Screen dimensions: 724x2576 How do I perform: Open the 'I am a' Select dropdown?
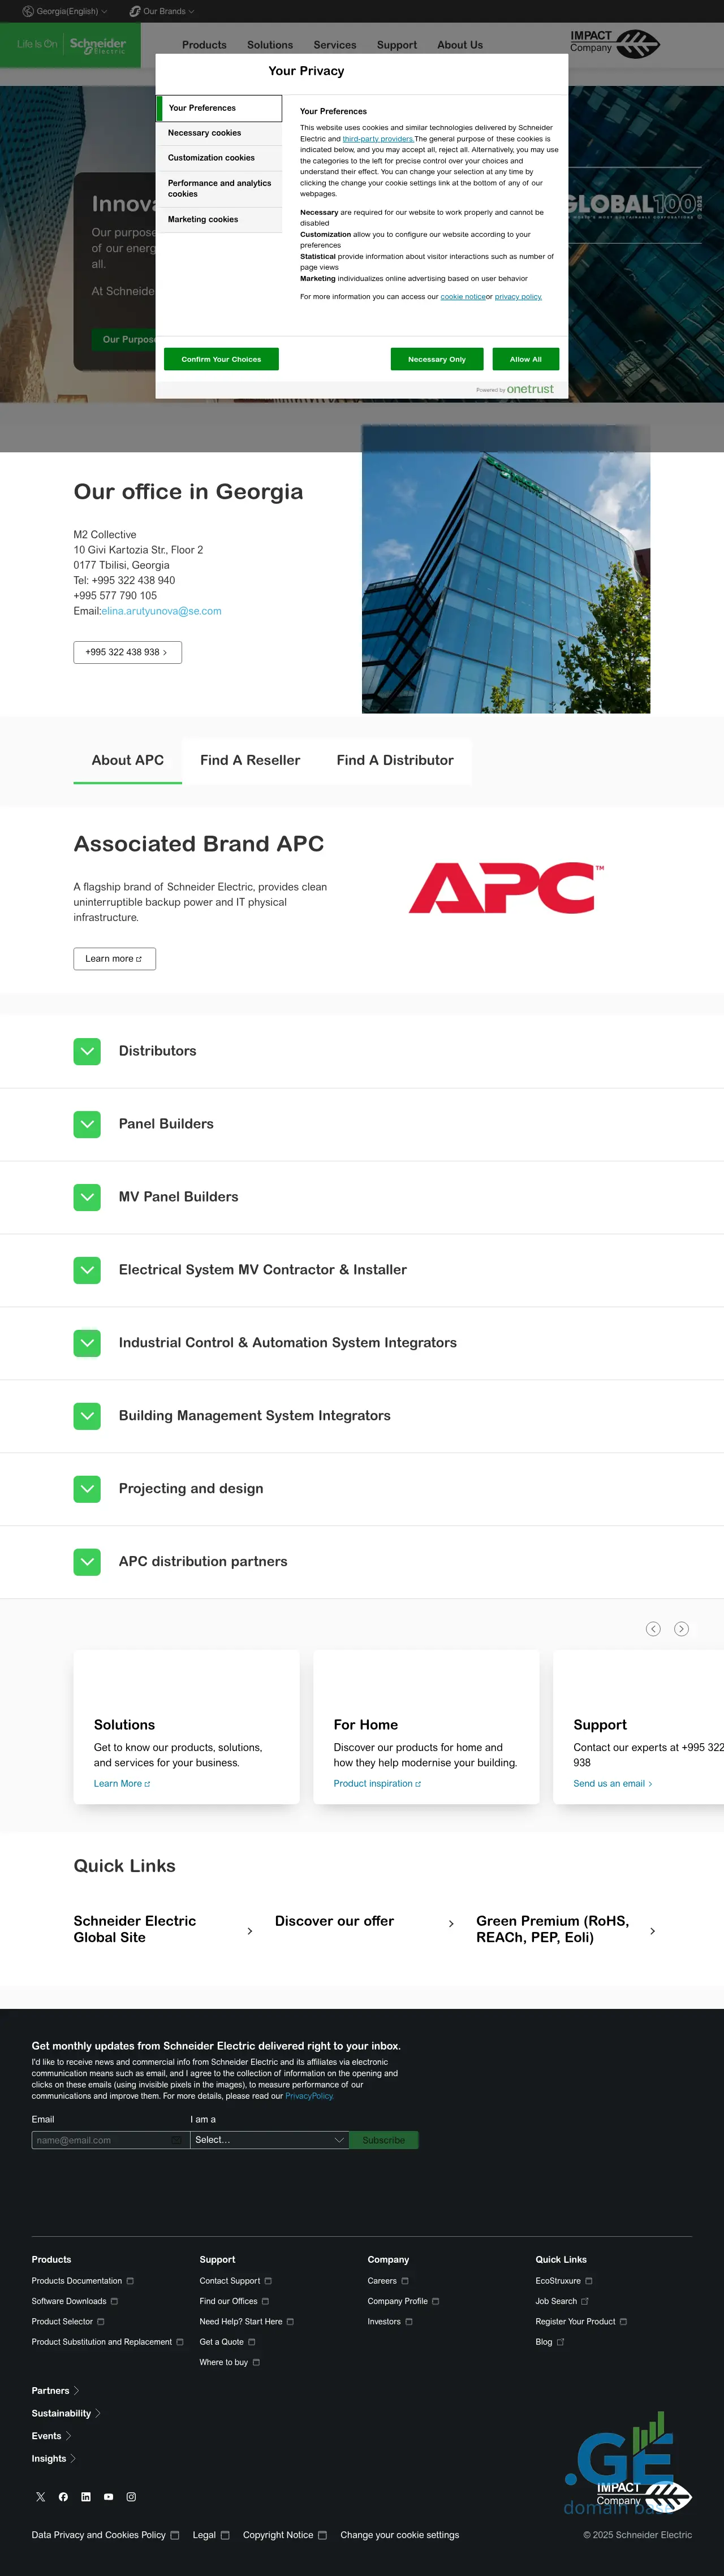pos(269,2139)
